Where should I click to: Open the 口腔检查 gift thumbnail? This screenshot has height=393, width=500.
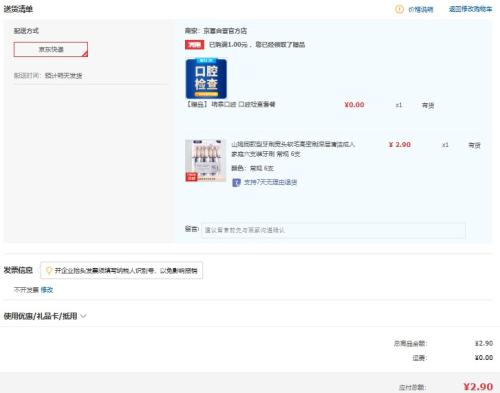(x=206, y=78)
